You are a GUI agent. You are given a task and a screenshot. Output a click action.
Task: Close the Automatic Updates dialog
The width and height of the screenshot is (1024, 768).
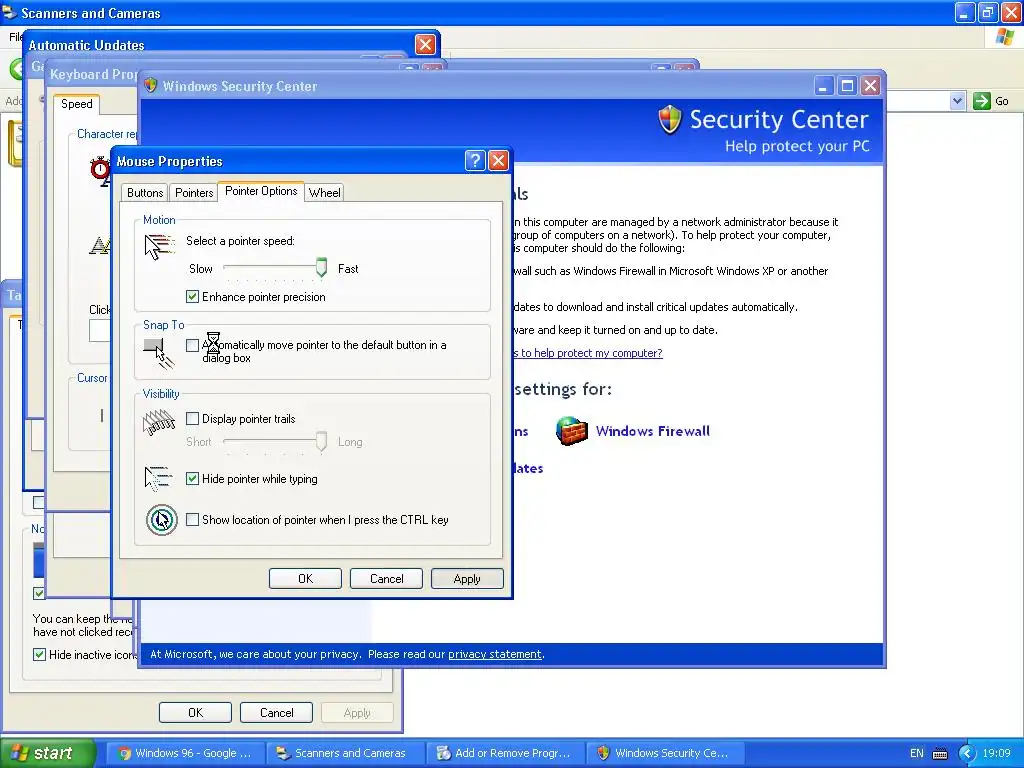(425, 44)
